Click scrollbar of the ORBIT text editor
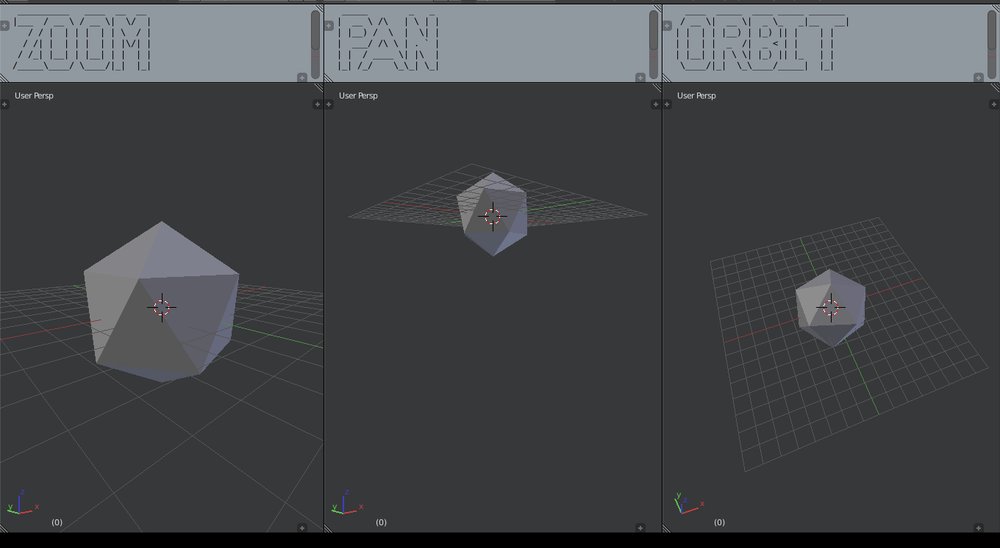The height and width of the screenshot is (548, 1000). [x=992, y=44]
